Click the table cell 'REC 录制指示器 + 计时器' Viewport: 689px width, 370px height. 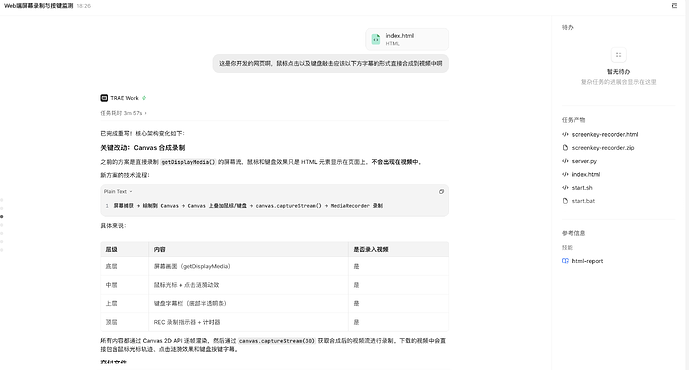pos(248,322)
